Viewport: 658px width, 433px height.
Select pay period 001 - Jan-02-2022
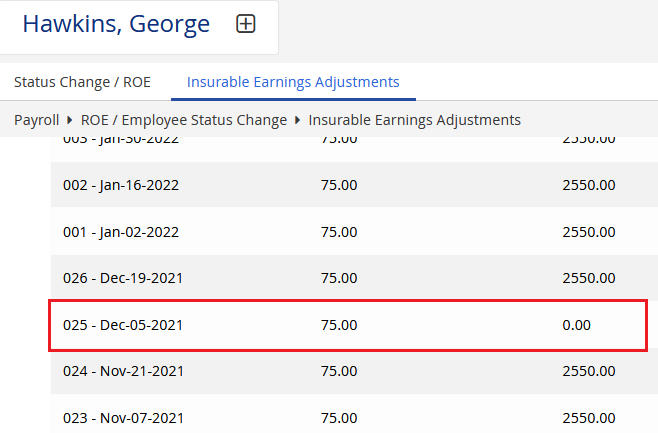click(x=120, y=232)
